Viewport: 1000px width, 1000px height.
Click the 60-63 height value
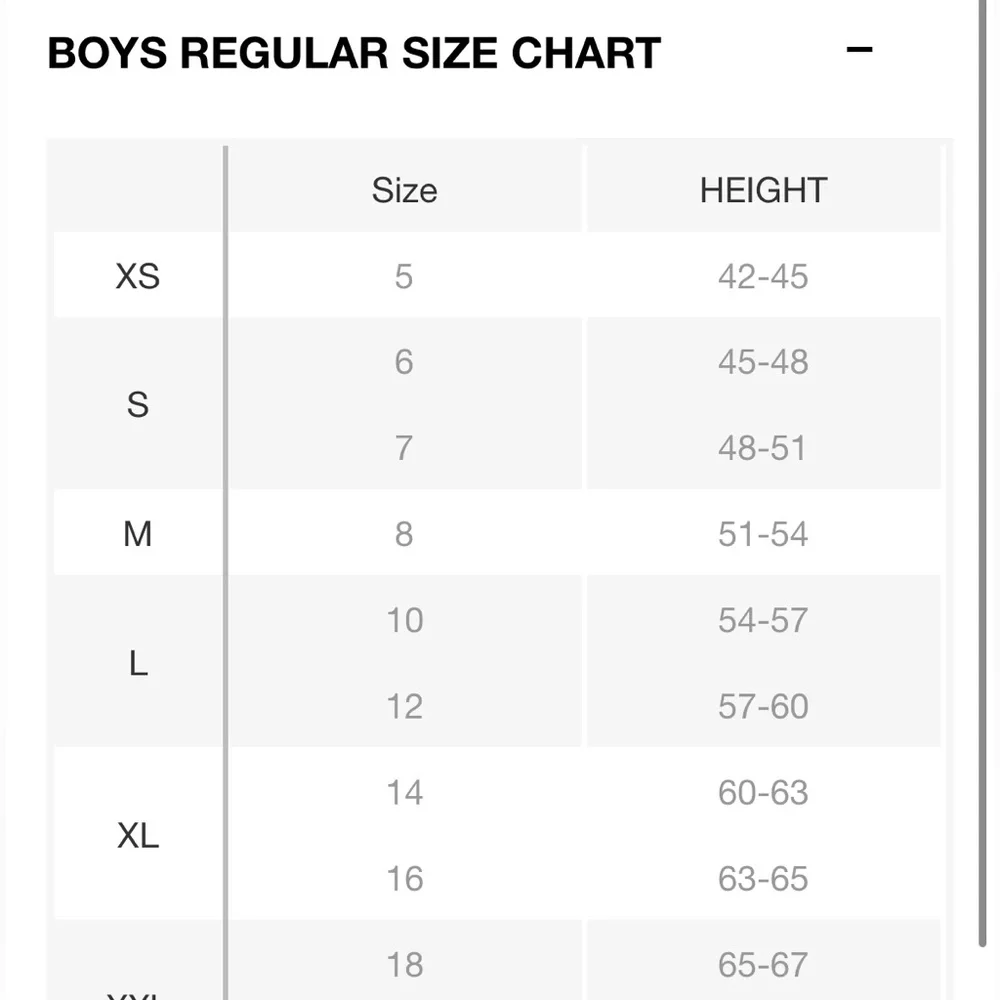pyautogui.click(x=763, y=792)
